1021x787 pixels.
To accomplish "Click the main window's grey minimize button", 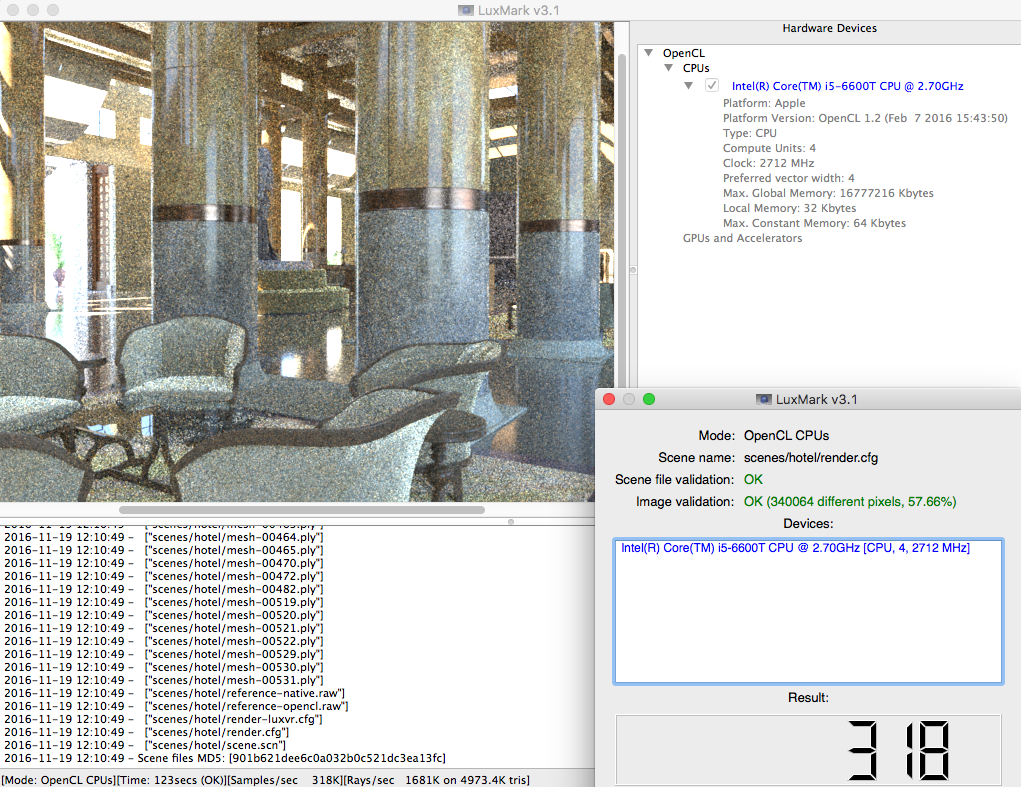I will [x=32, y=9].
